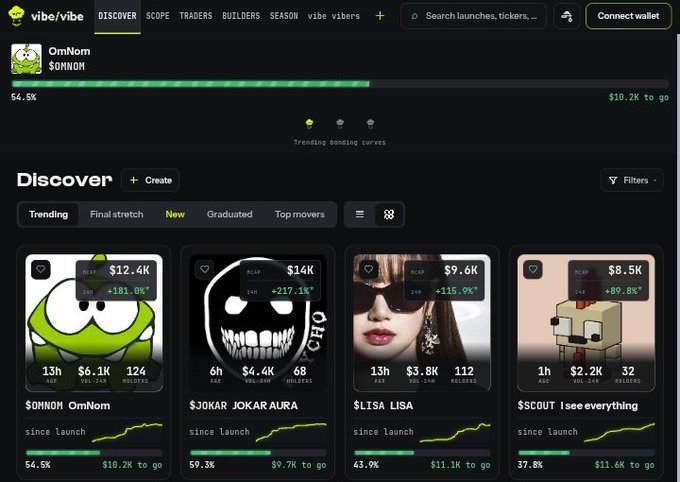Screen dimensions: 680x482
Task: Select the third trending bonding curve indicator
Action: coord(370,124)
